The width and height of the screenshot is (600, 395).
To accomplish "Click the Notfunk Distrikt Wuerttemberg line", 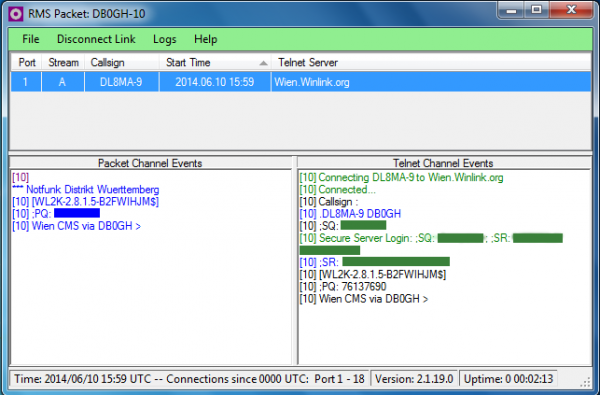I will 86,189.
